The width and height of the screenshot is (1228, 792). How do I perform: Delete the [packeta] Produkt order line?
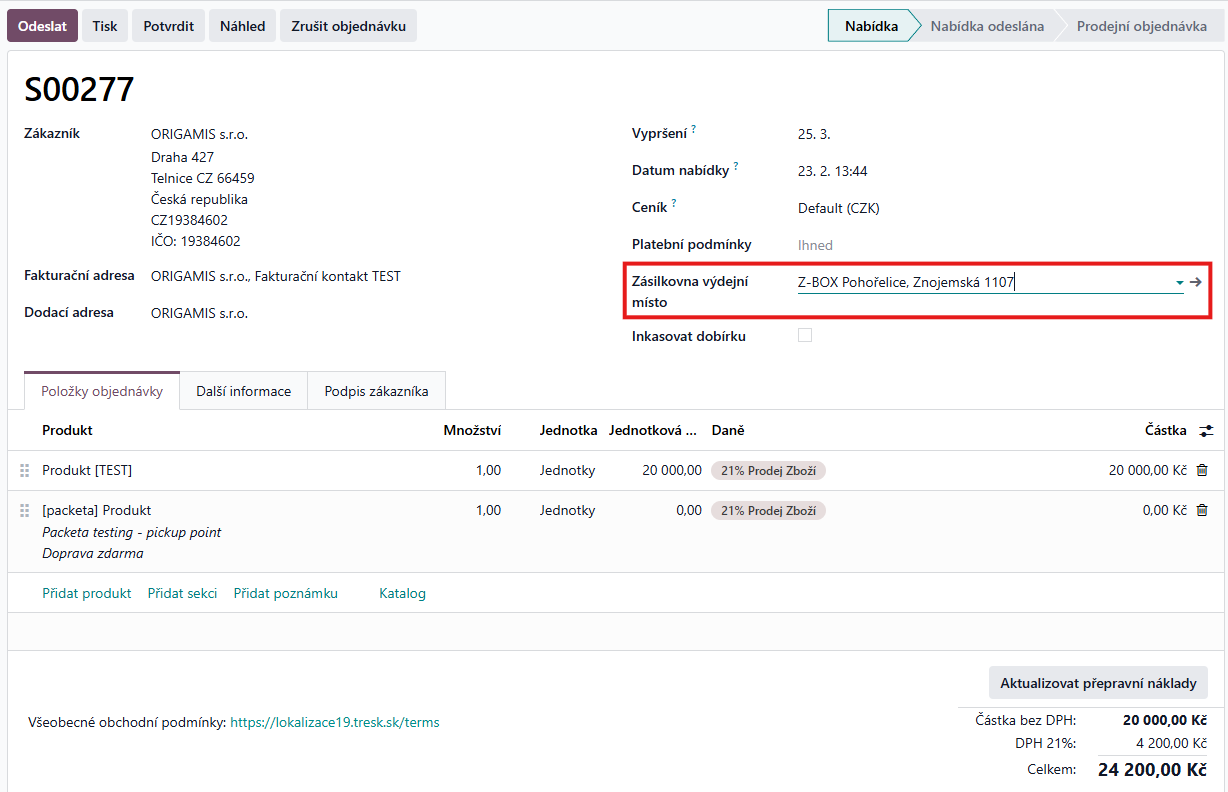1202,510
